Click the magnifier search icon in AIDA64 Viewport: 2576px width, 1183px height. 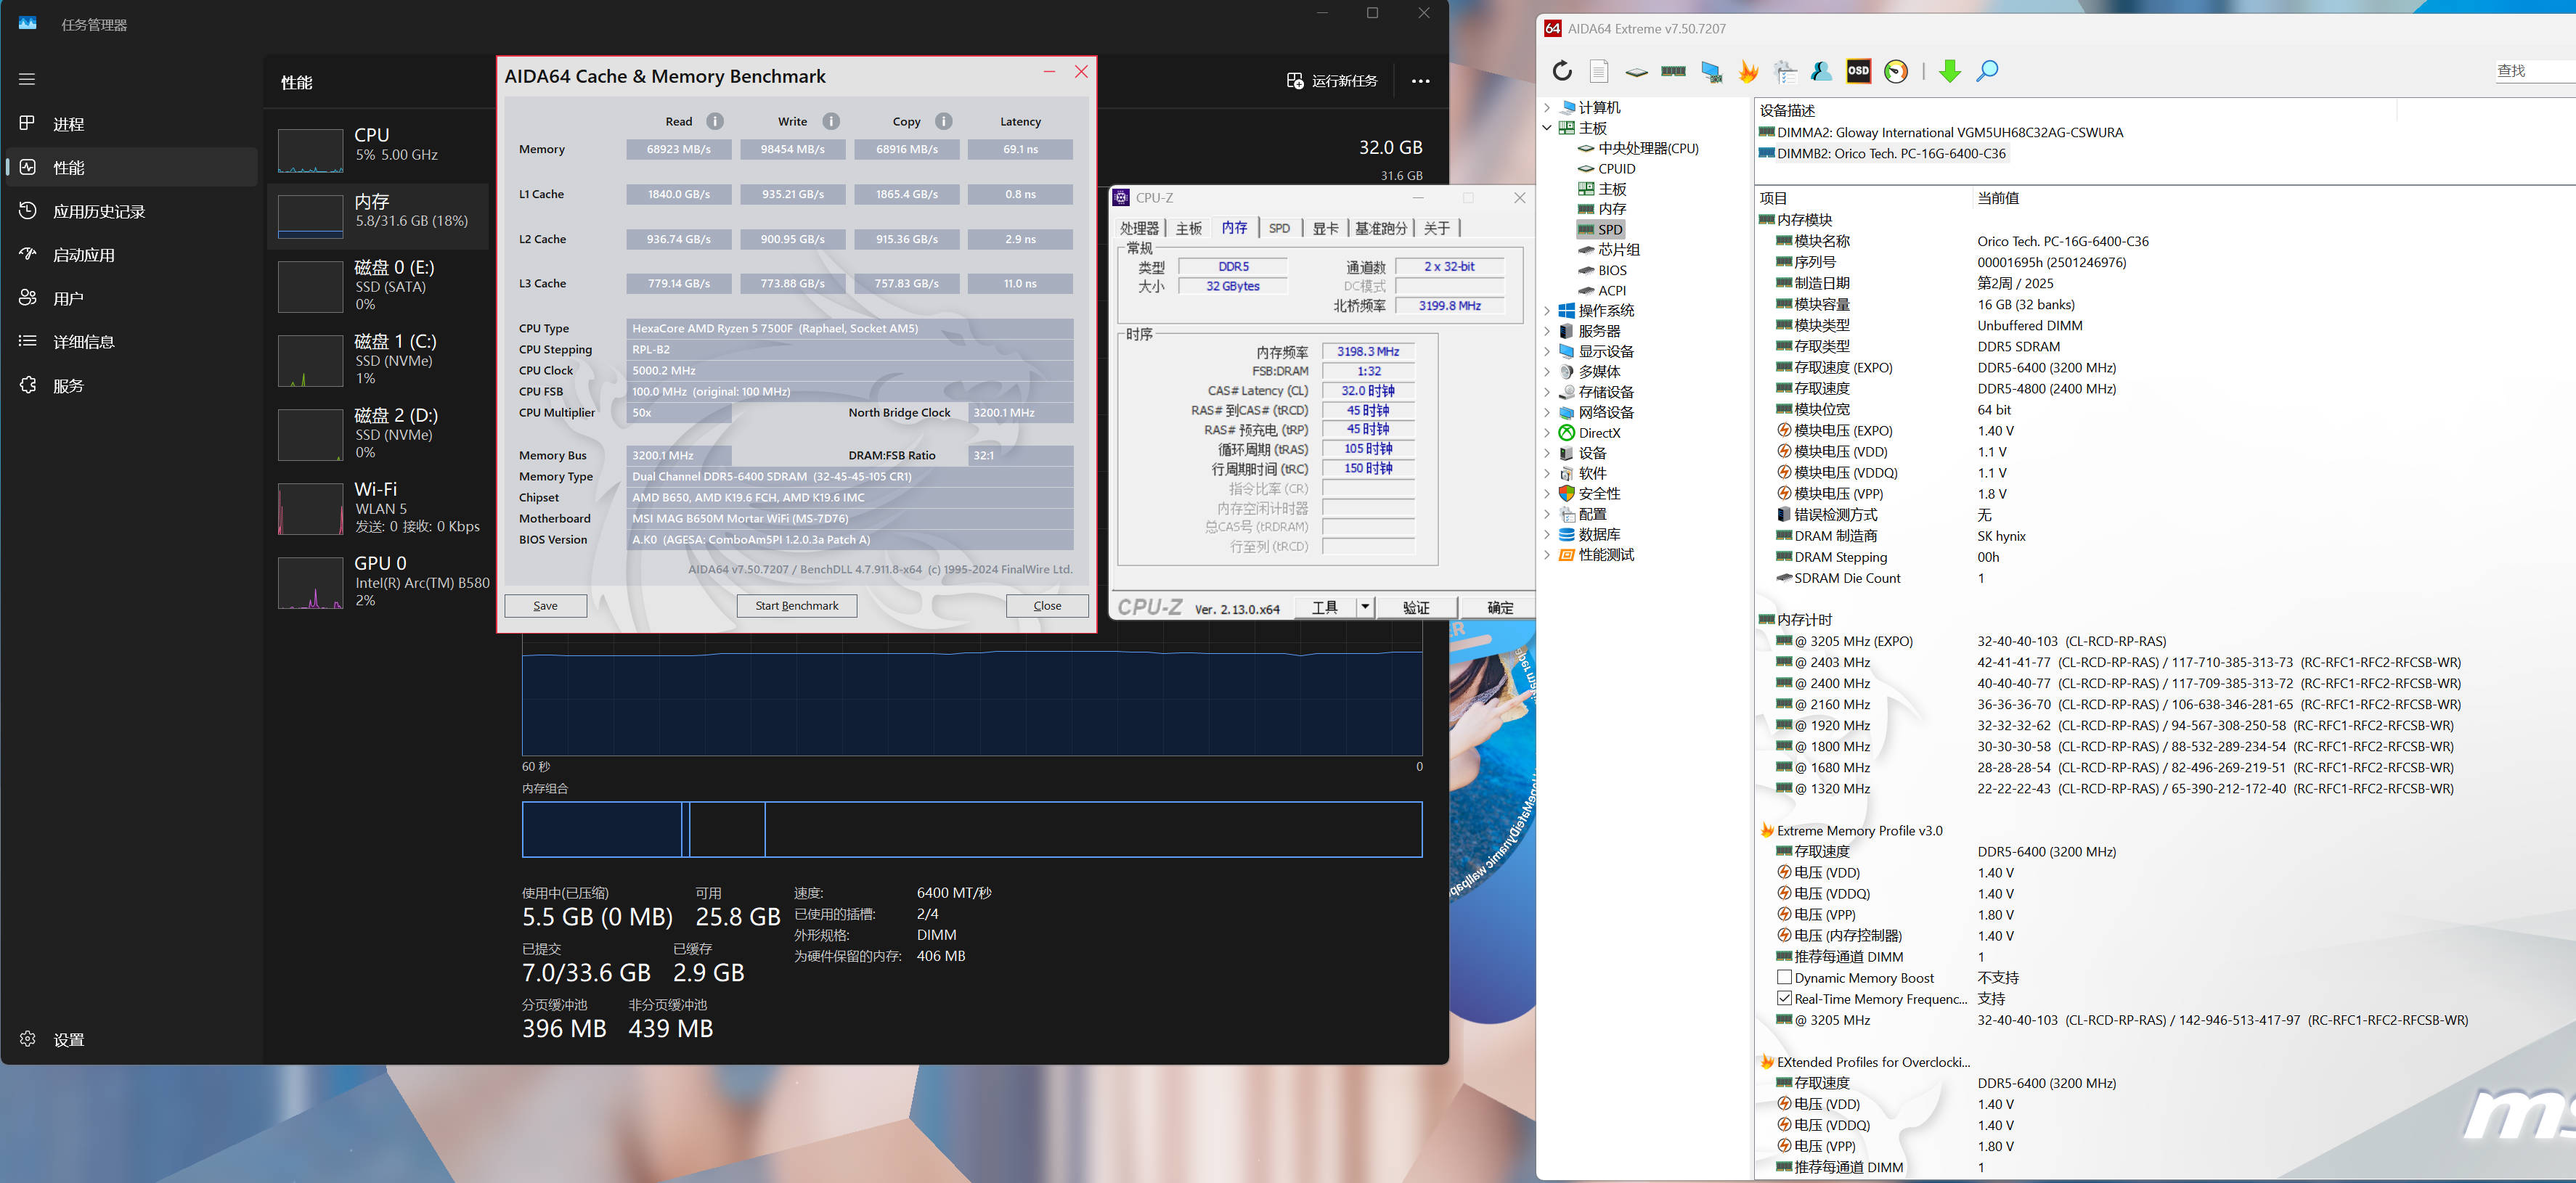point(1987,71)
